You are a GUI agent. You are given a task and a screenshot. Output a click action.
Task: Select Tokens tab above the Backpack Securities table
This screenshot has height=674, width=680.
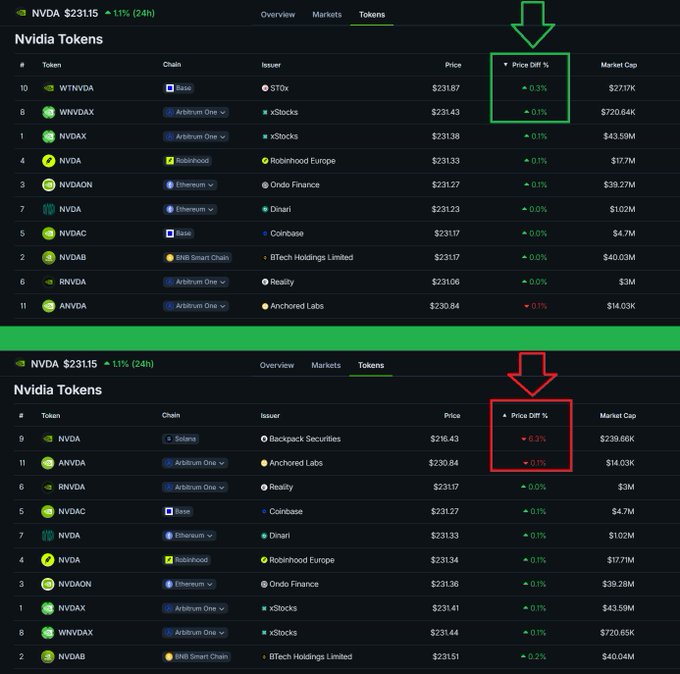click(371, 365)
